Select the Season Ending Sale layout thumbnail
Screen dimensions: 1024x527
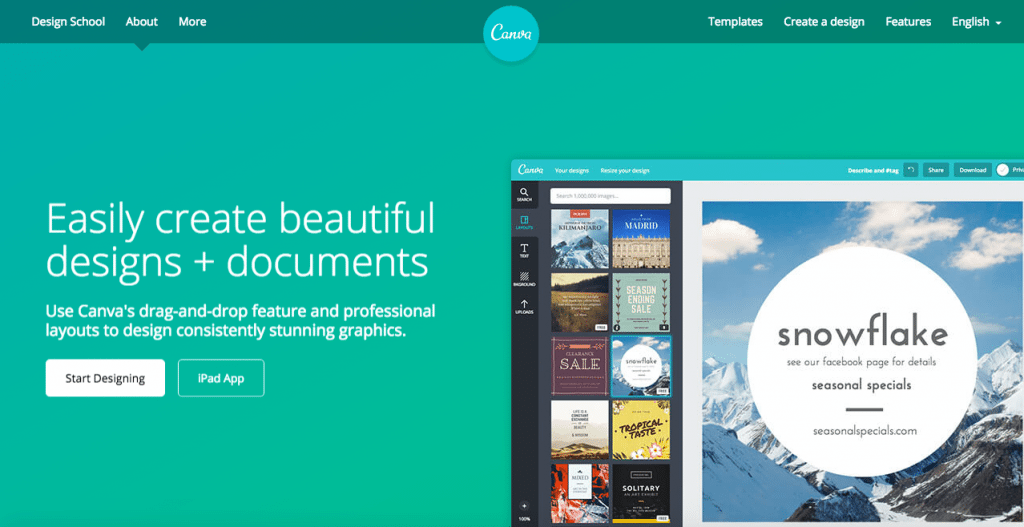(641, 302)
